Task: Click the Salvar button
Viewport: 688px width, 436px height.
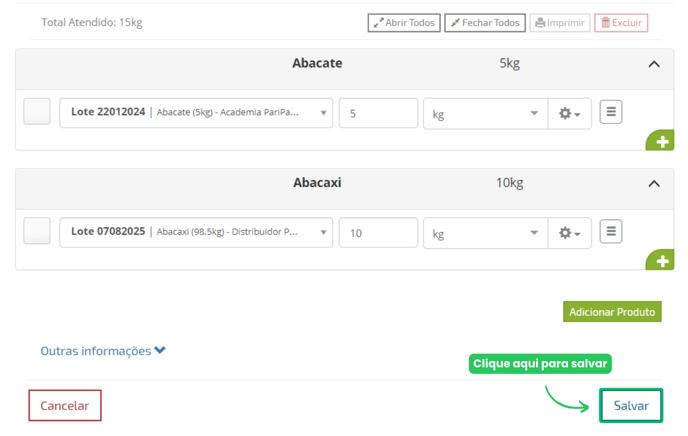Action: click(x=631, y=406)
